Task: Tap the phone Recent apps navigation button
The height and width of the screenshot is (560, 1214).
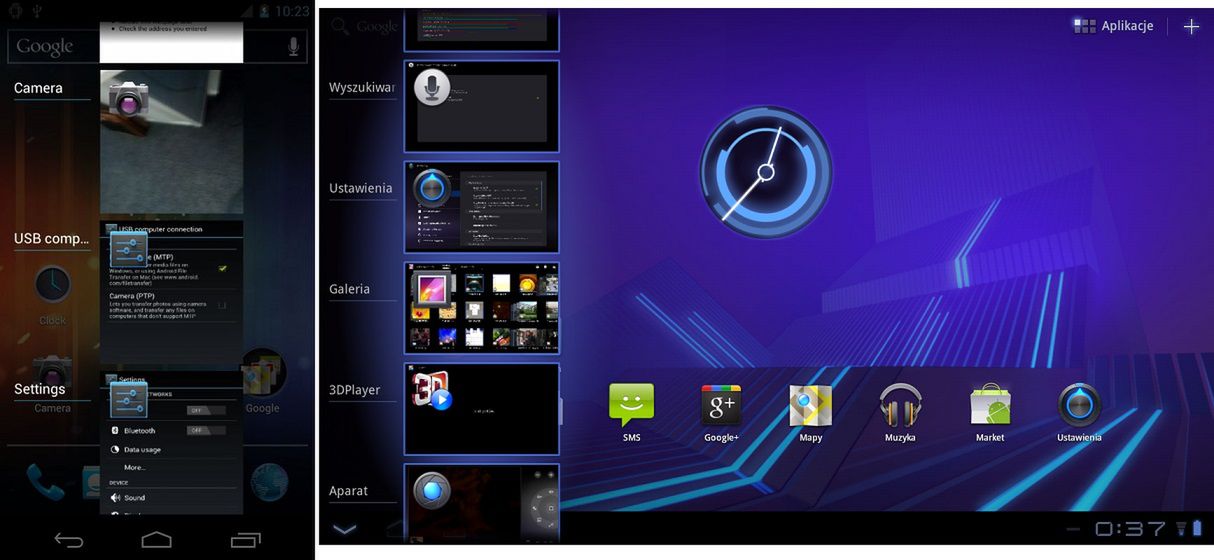Action: 245,540
